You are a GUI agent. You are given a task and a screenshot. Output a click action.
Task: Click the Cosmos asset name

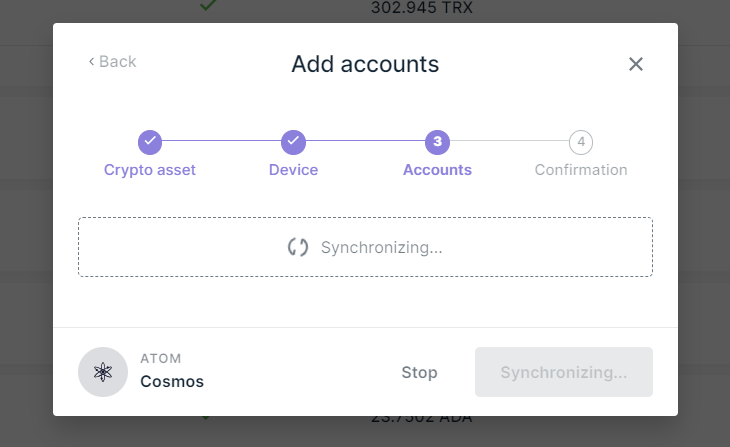click(x=172, y=382)
